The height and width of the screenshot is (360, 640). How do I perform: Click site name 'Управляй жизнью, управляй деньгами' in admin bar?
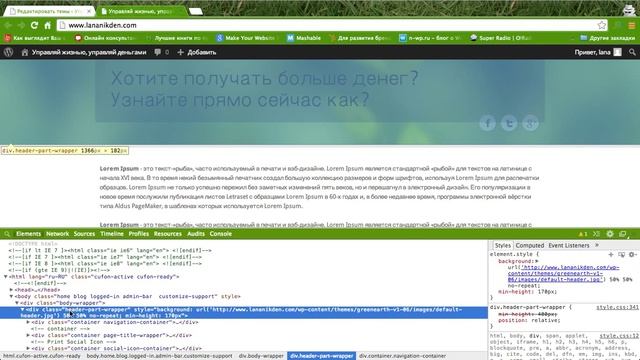84,52
